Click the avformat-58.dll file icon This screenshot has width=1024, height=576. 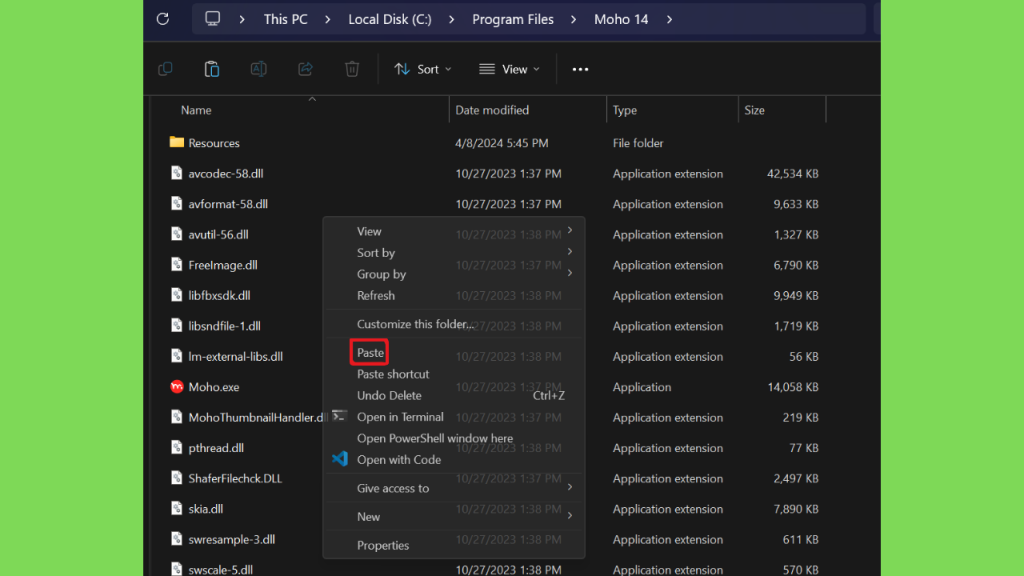pos(176,204)
